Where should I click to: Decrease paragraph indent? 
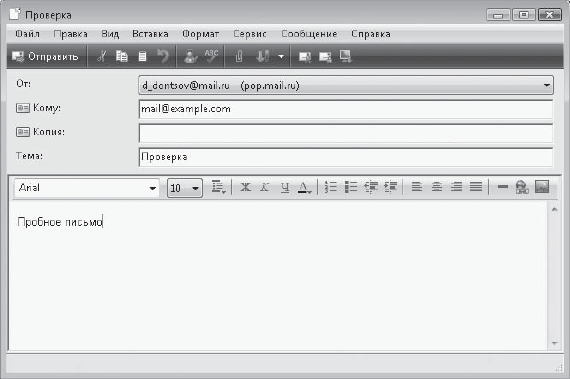(371, 187)
